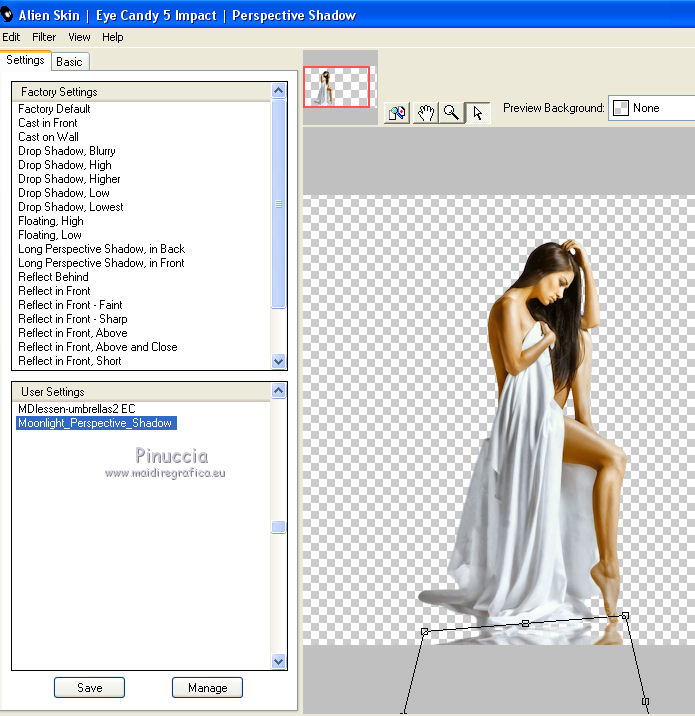Select Floating, Low preset
This screenshot has height=716, width=695.
tap(50, 235)
